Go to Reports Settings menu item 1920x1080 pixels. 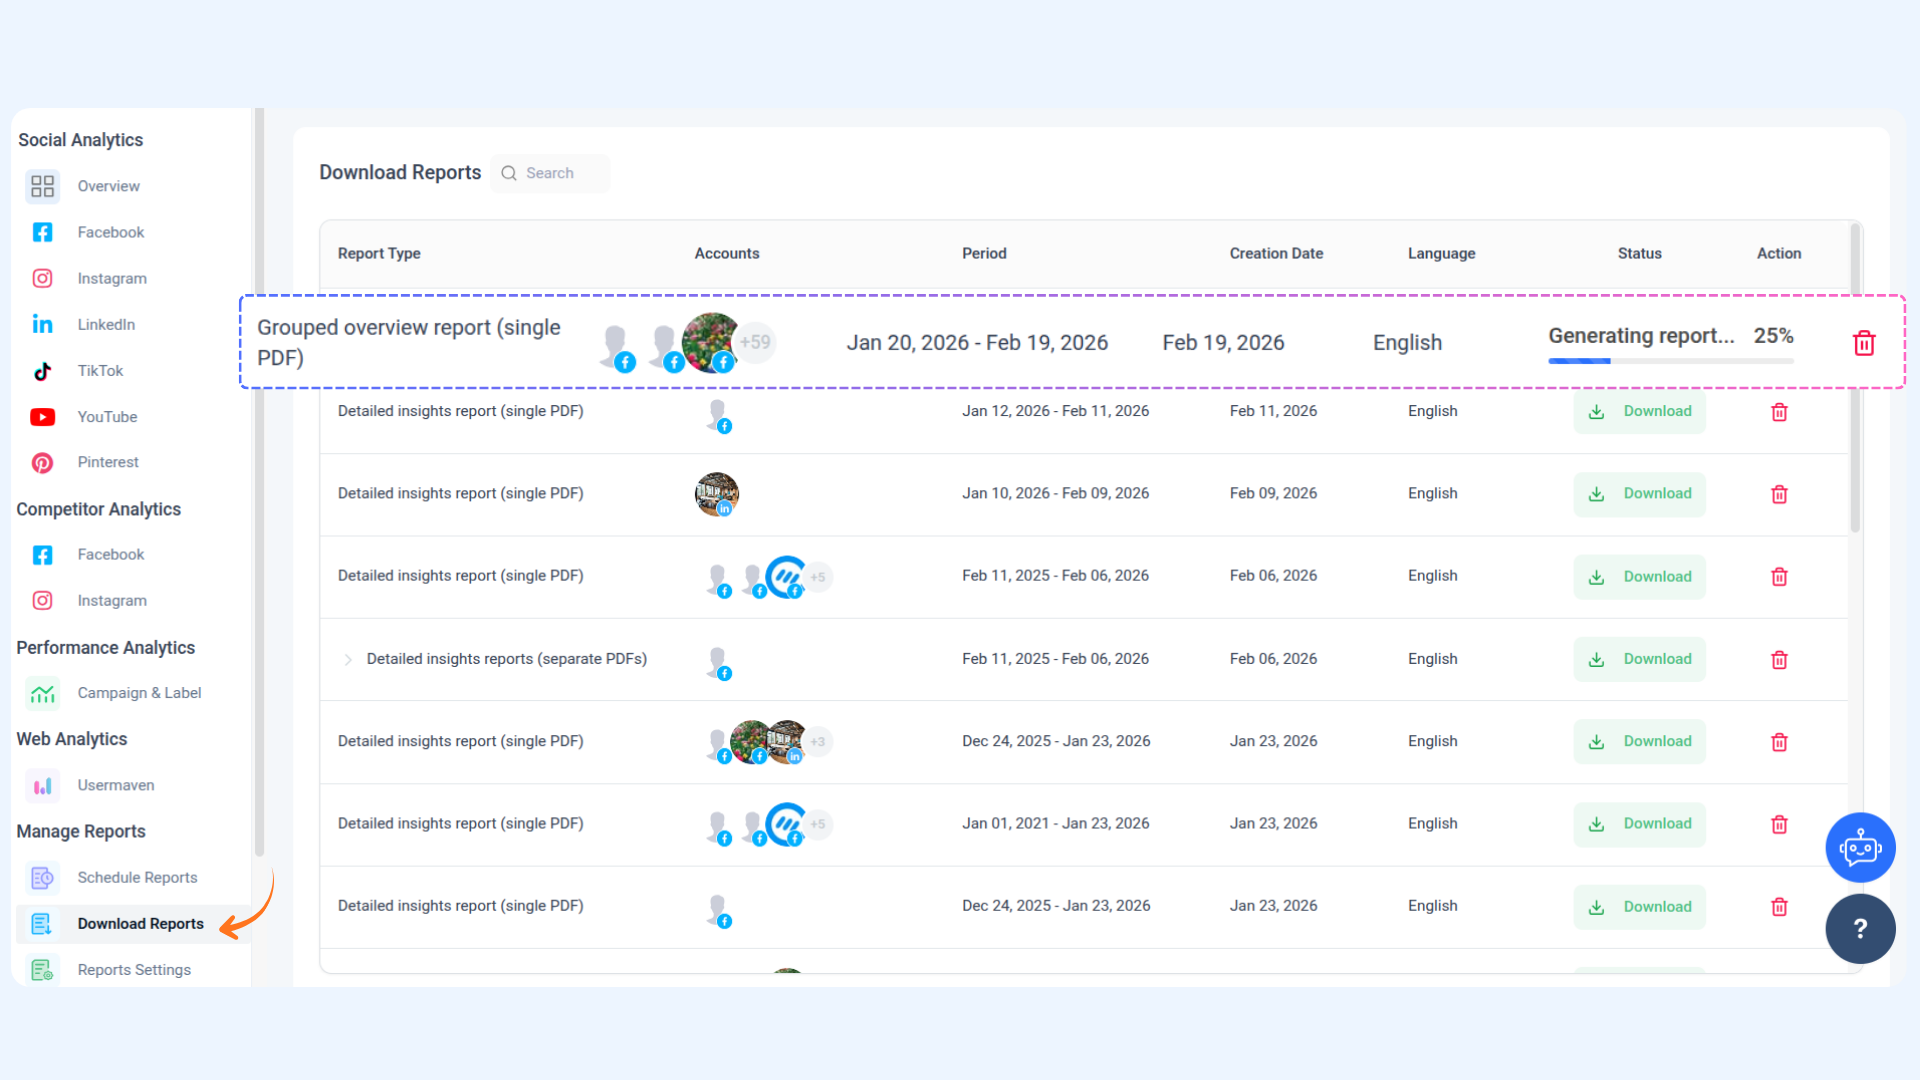tap(134, 970)
